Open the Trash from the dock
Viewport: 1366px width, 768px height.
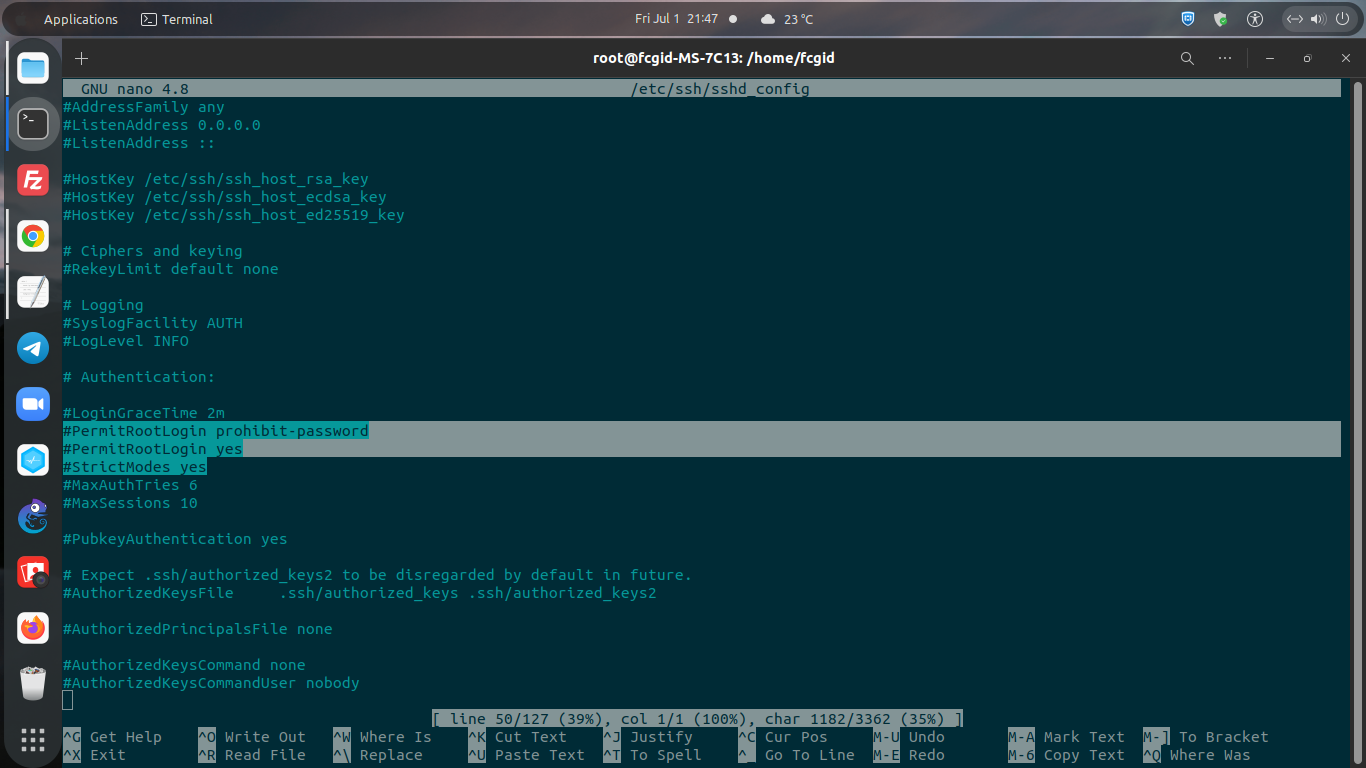(33, 684)
